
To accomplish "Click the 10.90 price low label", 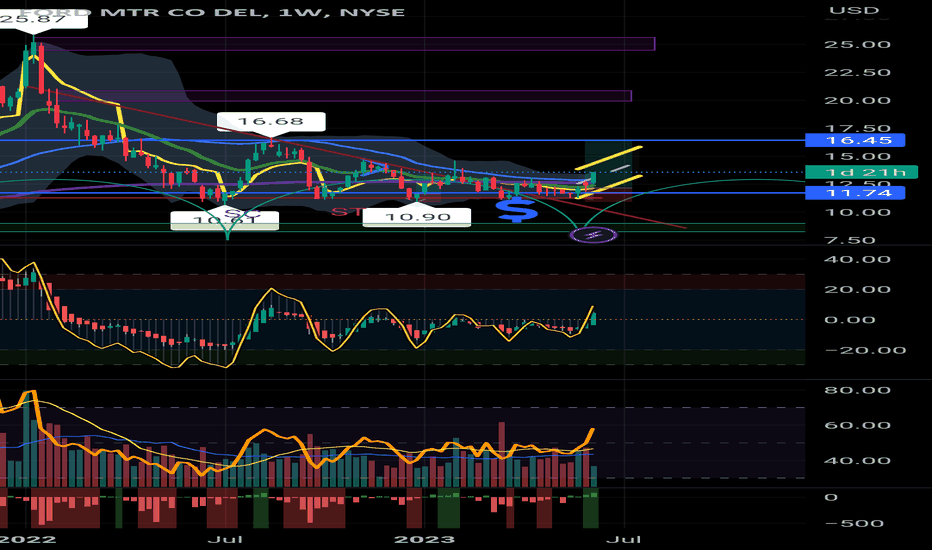I will [x=417, y=217].
